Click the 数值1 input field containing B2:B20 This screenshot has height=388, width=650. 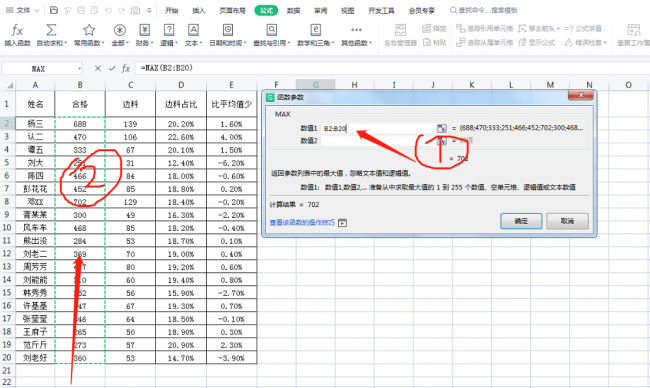pos(379,129)
